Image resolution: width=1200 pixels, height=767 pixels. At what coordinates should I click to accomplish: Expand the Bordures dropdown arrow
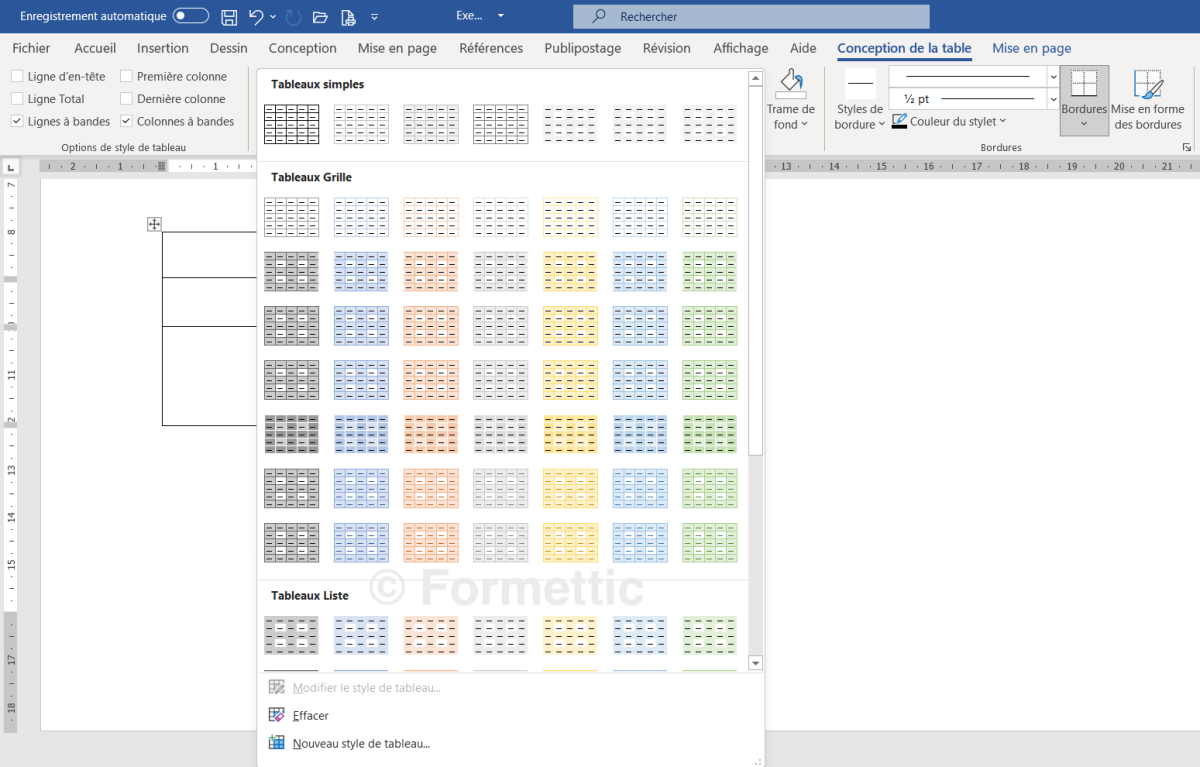(x=1084, y=124)
